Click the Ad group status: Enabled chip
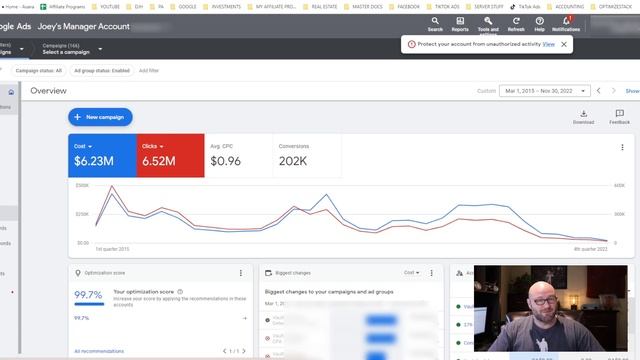 click(102, 71)
